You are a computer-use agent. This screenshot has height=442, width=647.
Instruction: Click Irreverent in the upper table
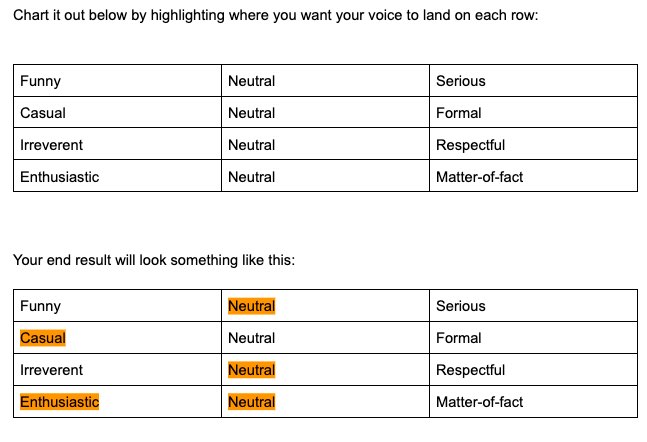(51, 145)
